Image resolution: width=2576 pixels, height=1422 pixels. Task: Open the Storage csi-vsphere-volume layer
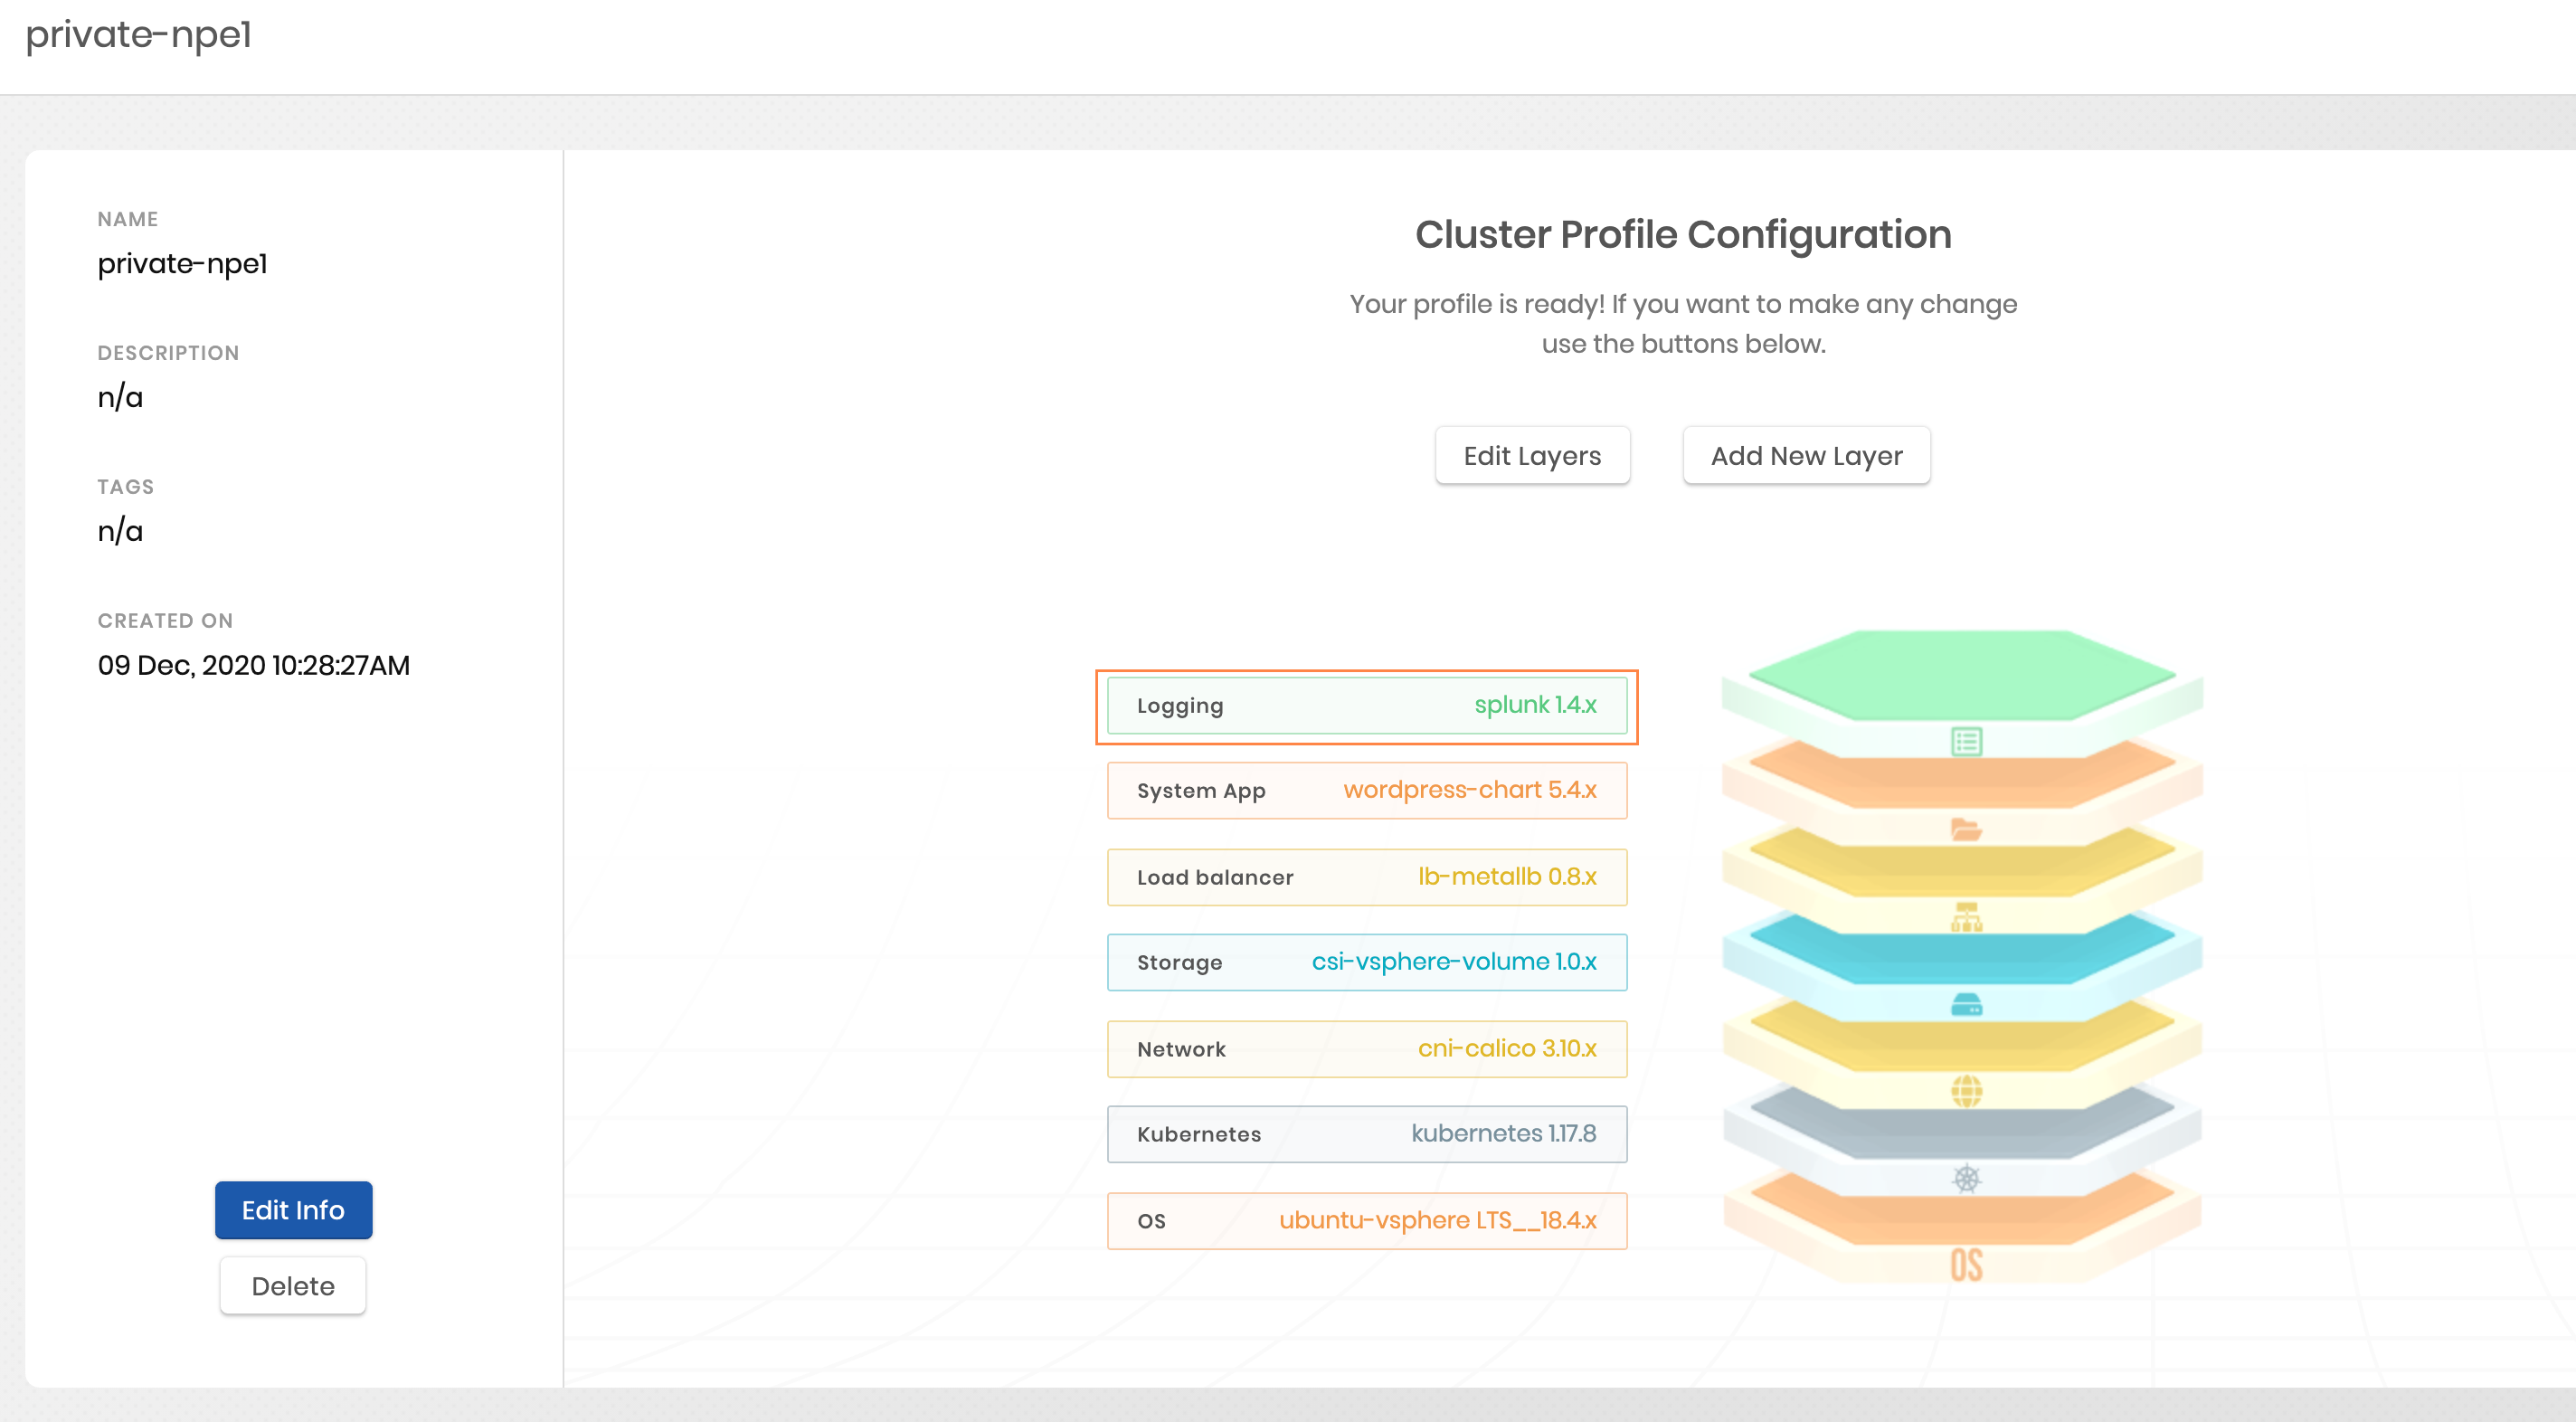[x=1367, y=962]
